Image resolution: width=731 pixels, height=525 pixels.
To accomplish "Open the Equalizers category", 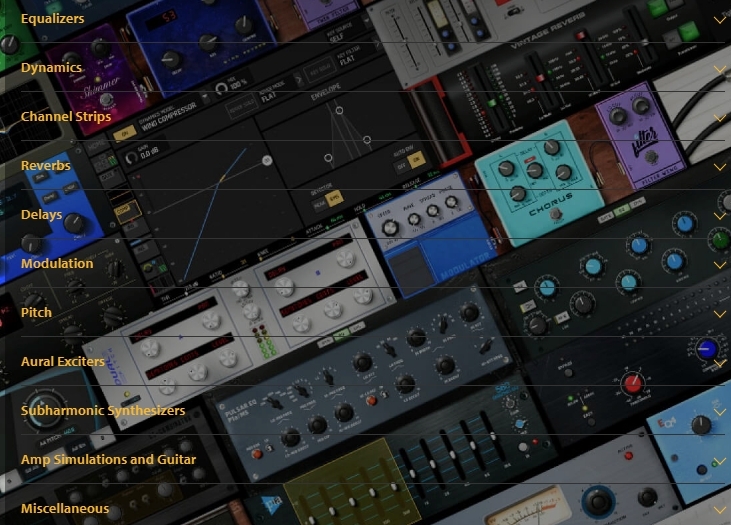I will click(x=52, y=19).
